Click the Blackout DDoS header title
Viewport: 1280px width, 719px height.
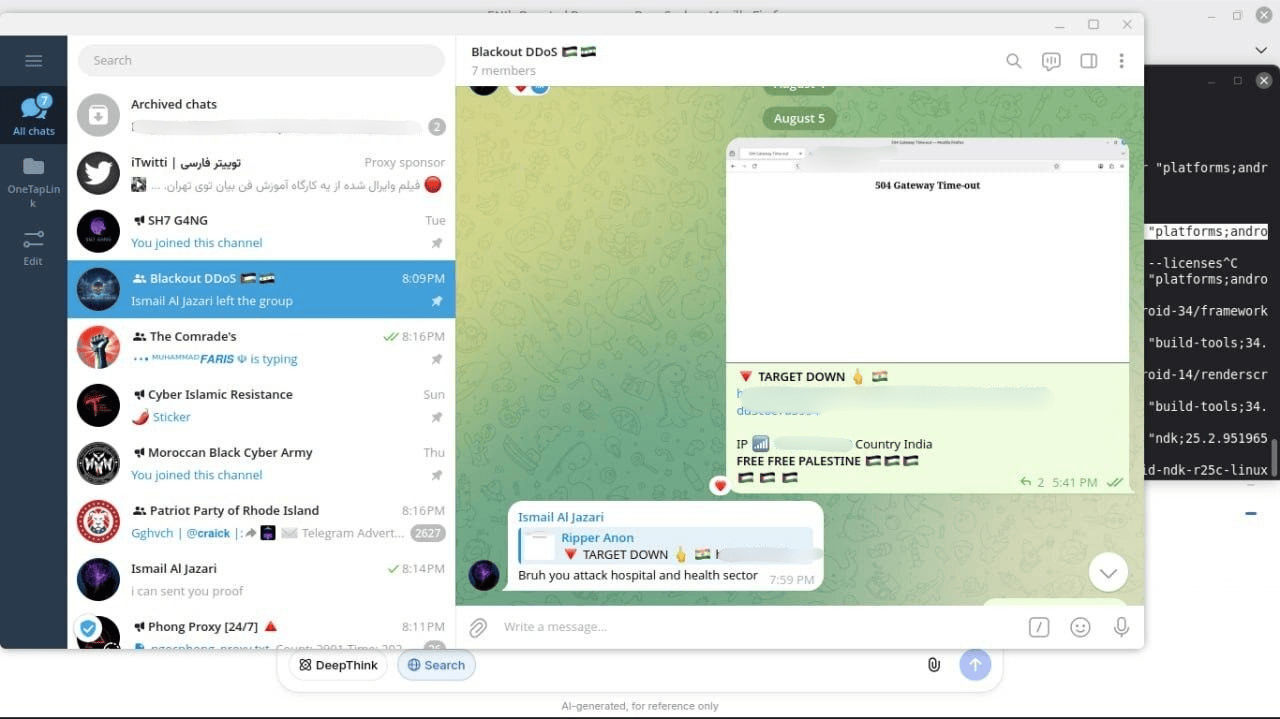[534, 51]
